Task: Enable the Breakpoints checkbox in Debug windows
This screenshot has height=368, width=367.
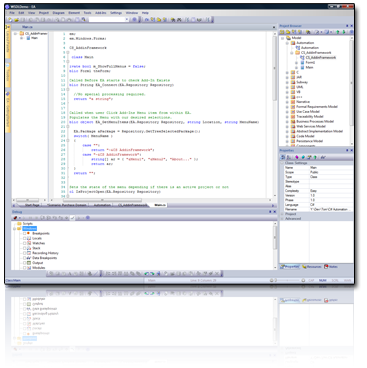Action: (24, 233)
